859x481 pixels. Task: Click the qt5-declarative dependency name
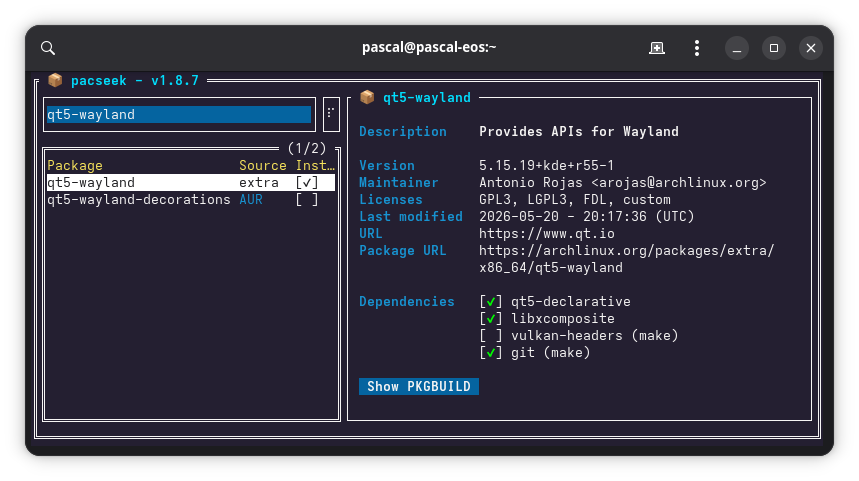571,301
